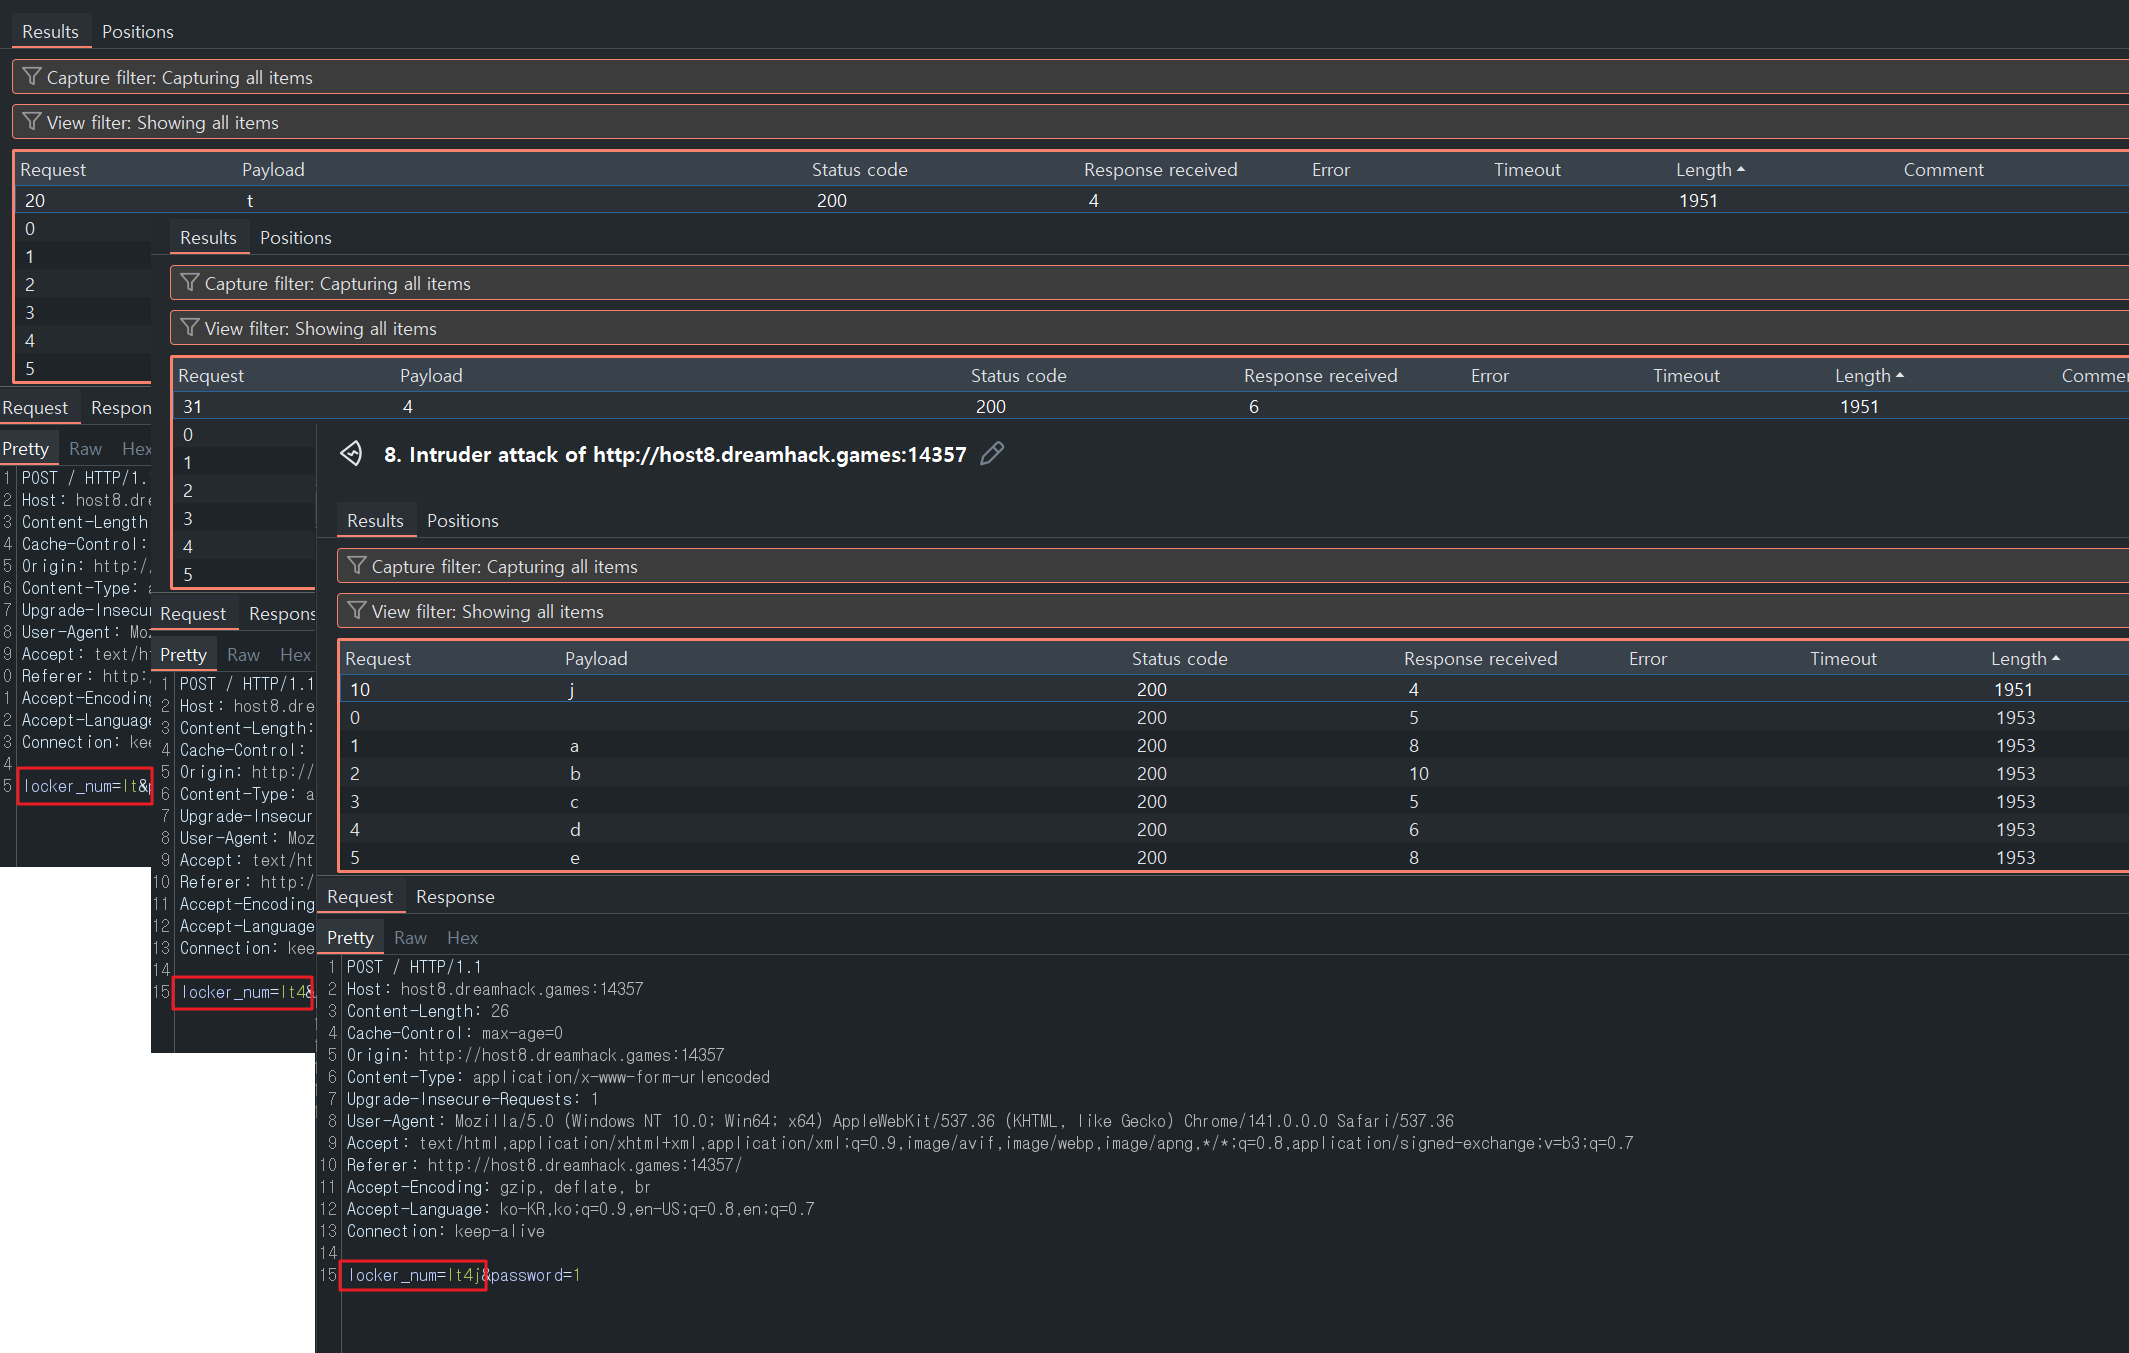This screenshot has width=2129, height=1353.
Task: Click funnel icon on attack 8 Capture filter
Action: click(x=356, y=566)
